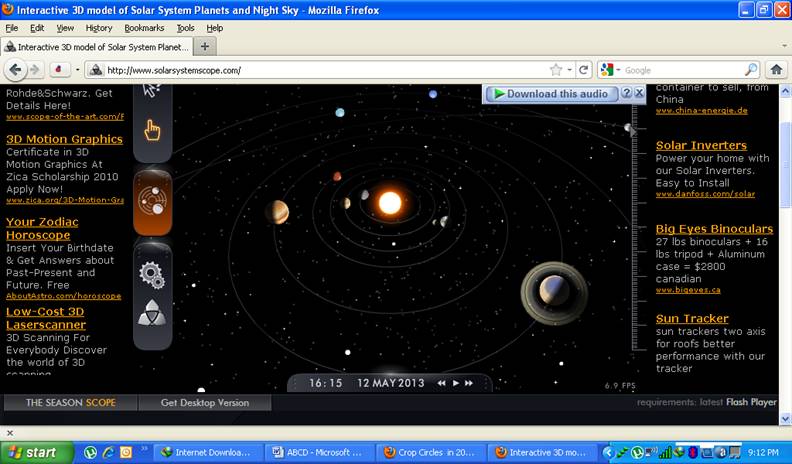Fast-forward time with the double-right arrow
Viewport: 792px width, 464px height.
tap(468, 383)
